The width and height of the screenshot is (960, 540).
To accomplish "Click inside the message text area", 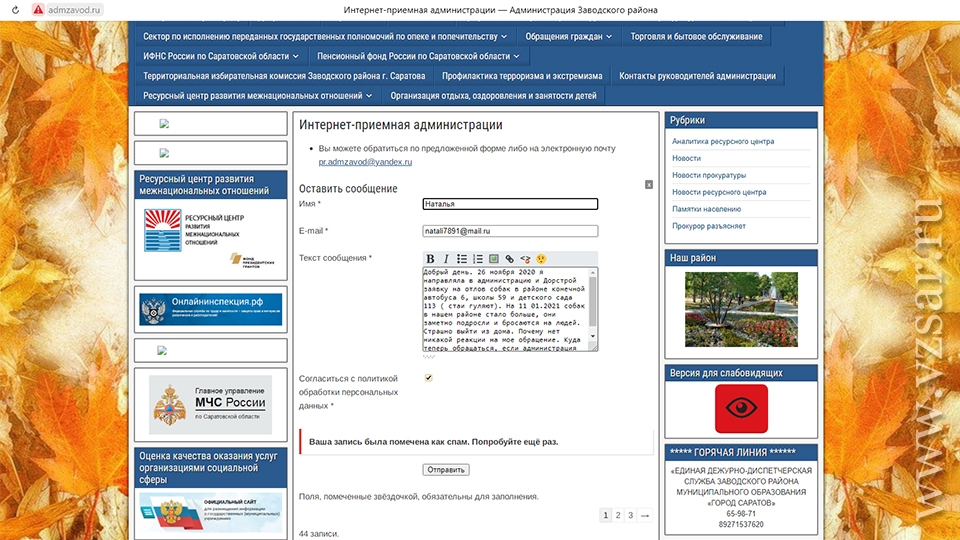I will click(x=505, y=309).
